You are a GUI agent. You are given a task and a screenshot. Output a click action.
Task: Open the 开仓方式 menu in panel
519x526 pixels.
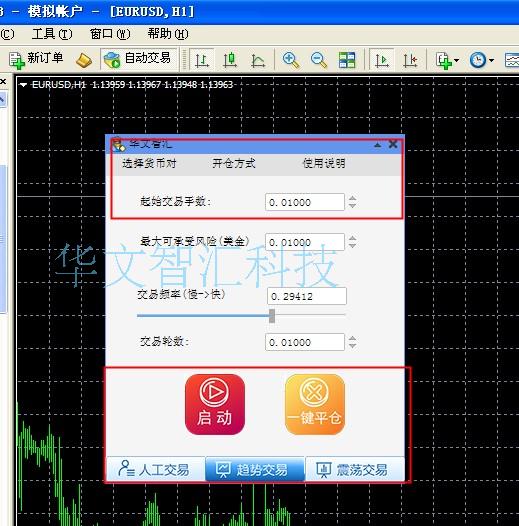(x=233, y=163)
